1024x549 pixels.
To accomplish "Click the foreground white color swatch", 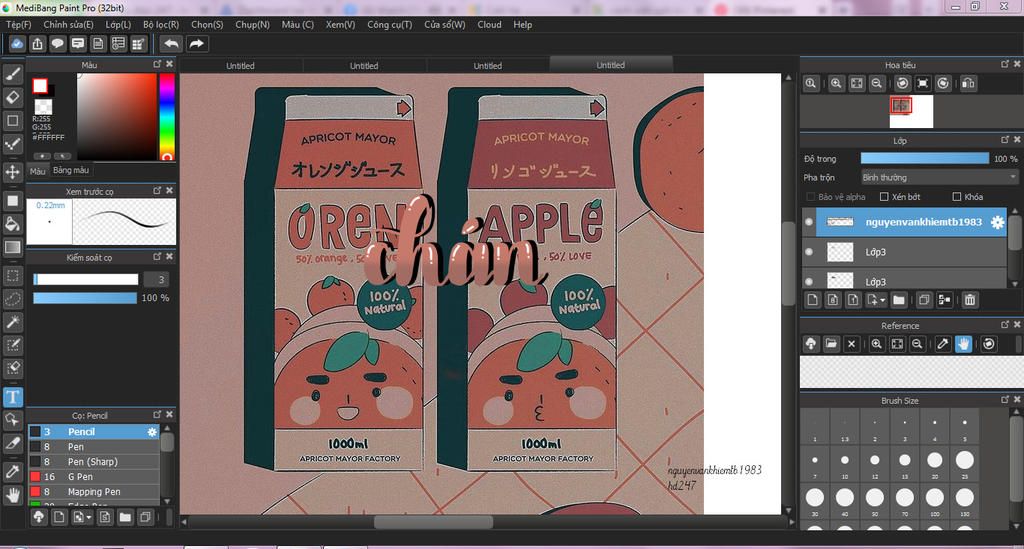I will point(40,86).
